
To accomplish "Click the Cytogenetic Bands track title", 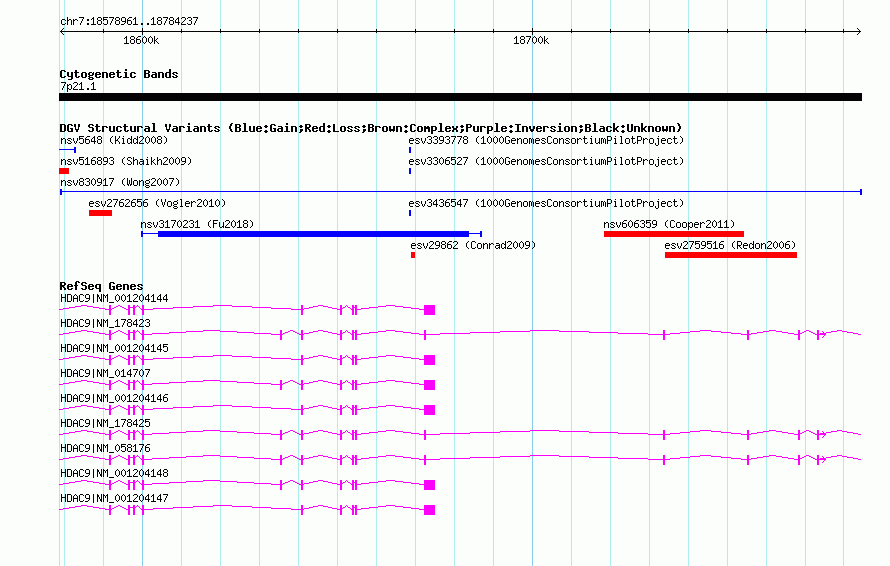I will [x=119, y=74].
